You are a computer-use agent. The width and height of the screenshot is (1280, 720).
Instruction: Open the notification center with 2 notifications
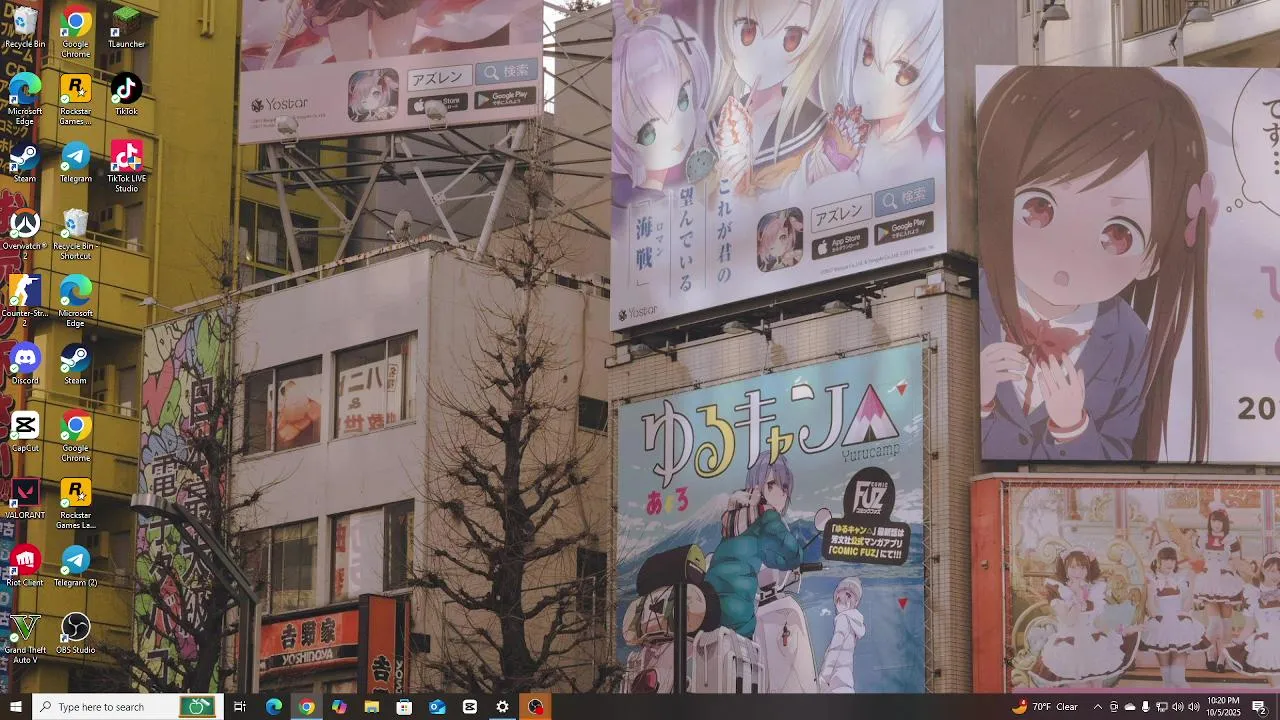1260,707
